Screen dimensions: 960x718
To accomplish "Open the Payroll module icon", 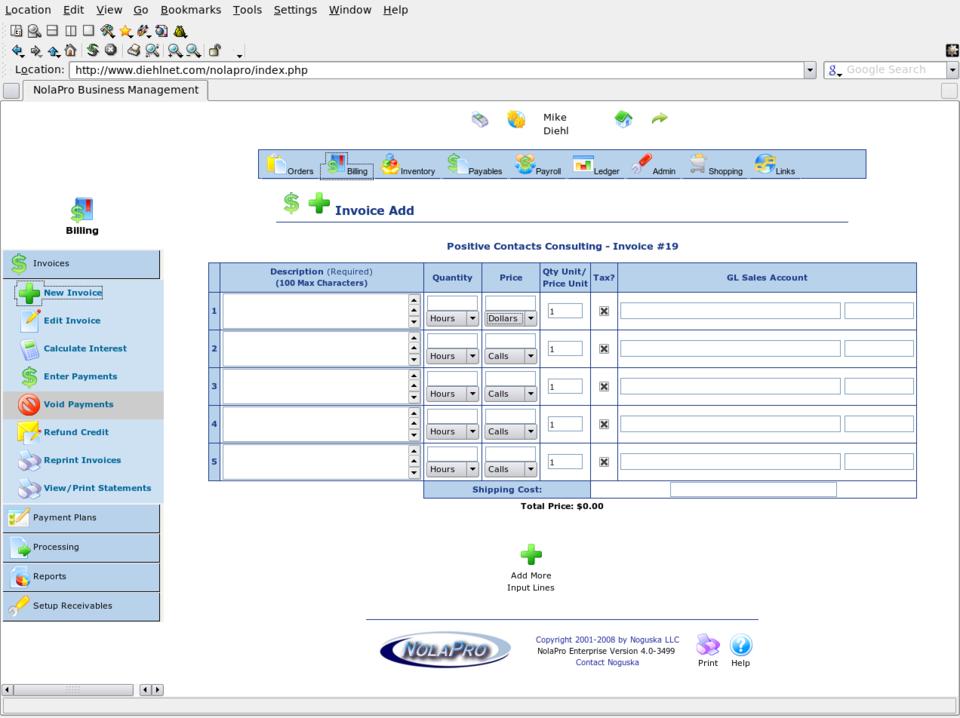I will 526,165.
